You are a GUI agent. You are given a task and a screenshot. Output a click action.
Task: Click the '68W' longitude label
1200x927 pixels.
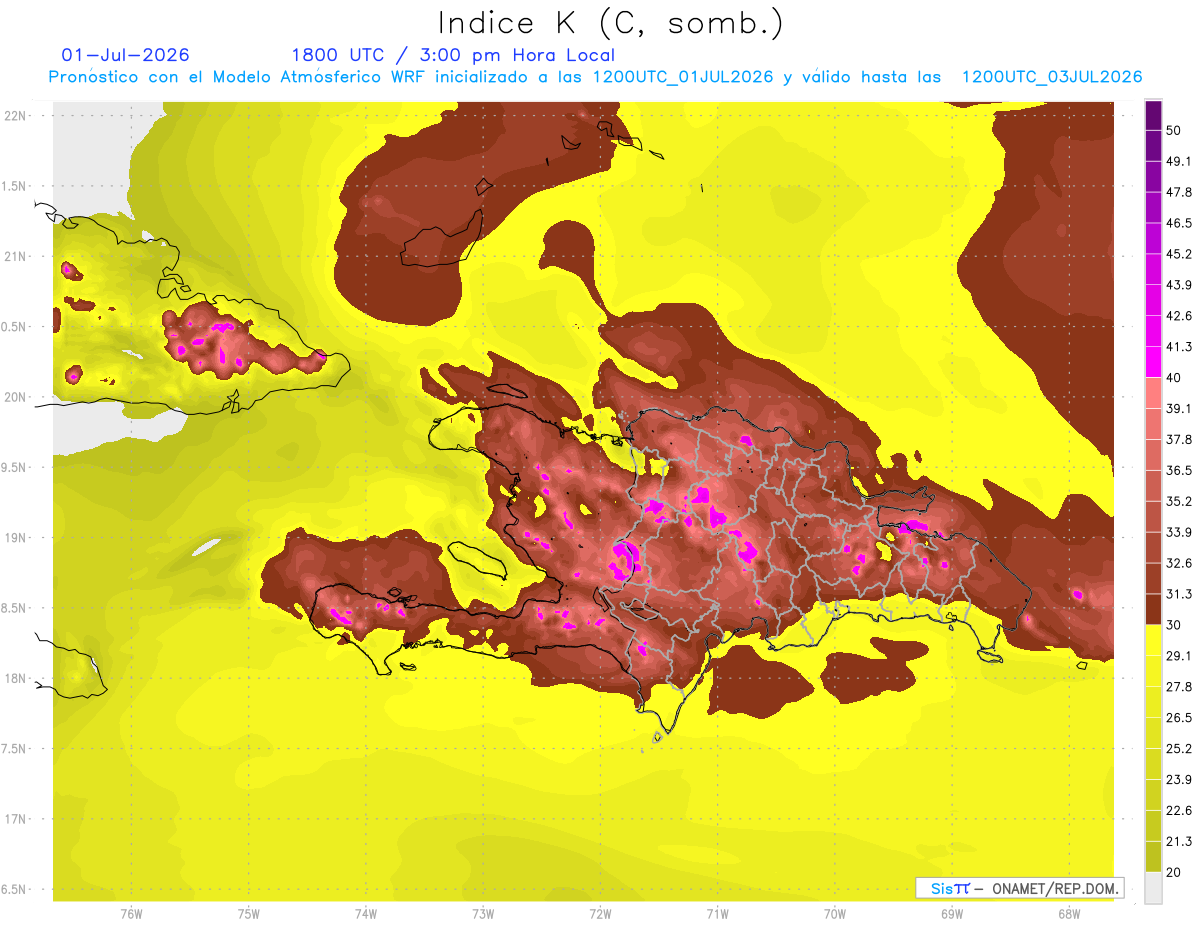pos(1069,914)
